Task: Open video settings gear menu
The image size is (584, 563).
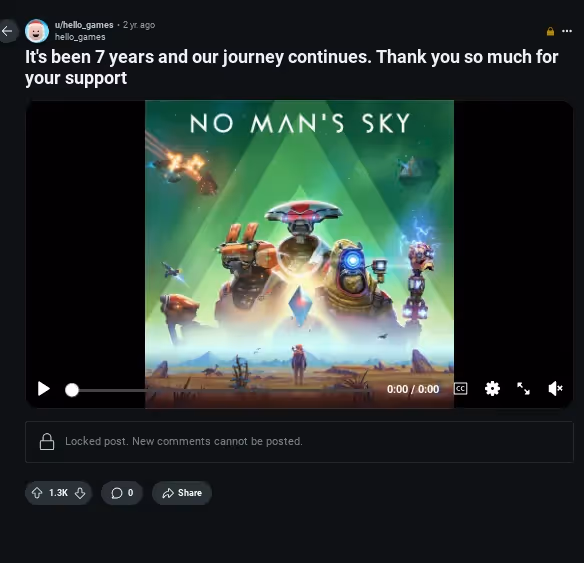Action: point(492,389)
